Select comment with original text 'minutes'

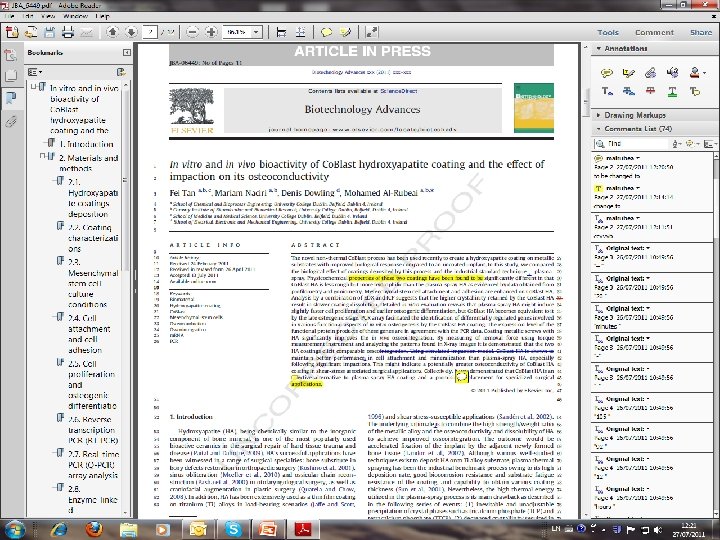[x=652, y=317]
